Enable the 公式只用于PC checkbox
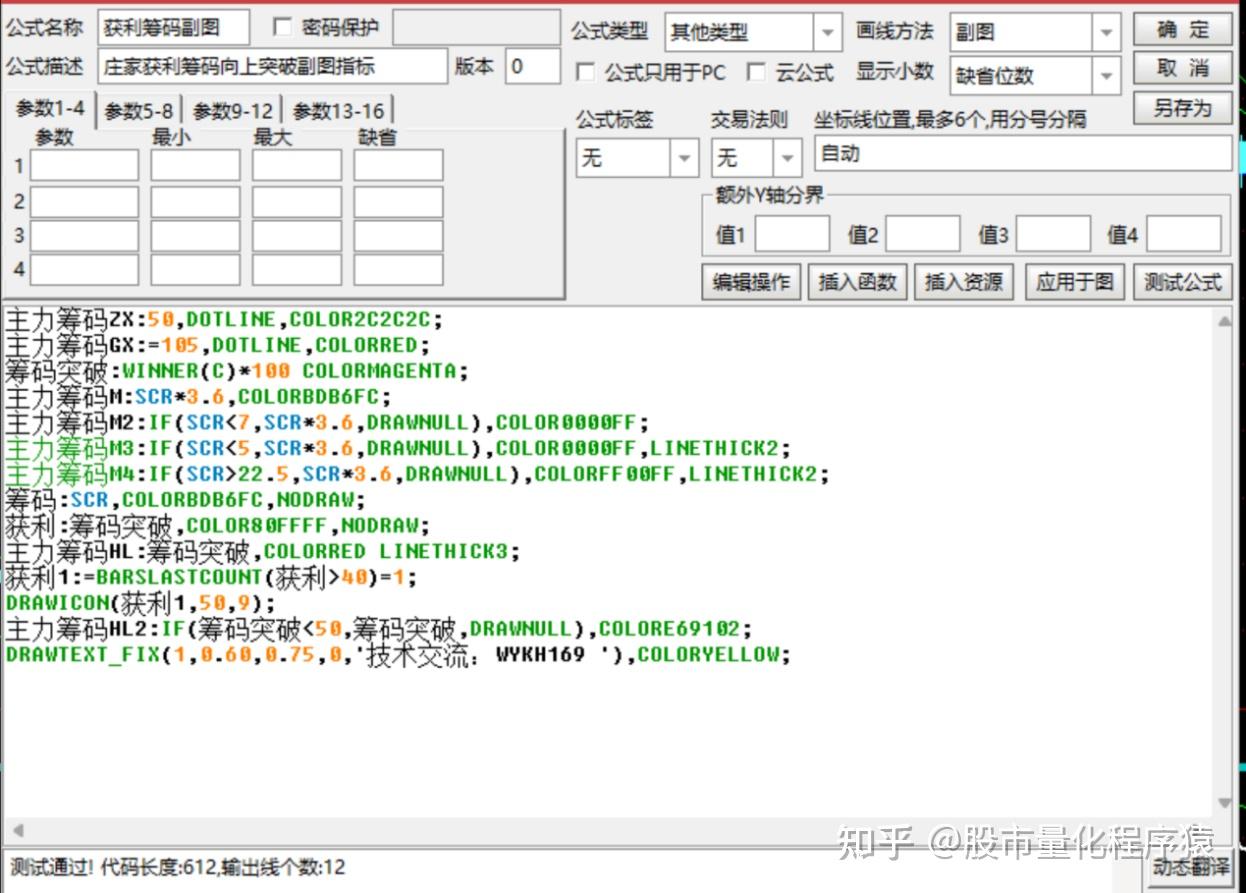Screen dimensions: 1246x893 [585, 72]
